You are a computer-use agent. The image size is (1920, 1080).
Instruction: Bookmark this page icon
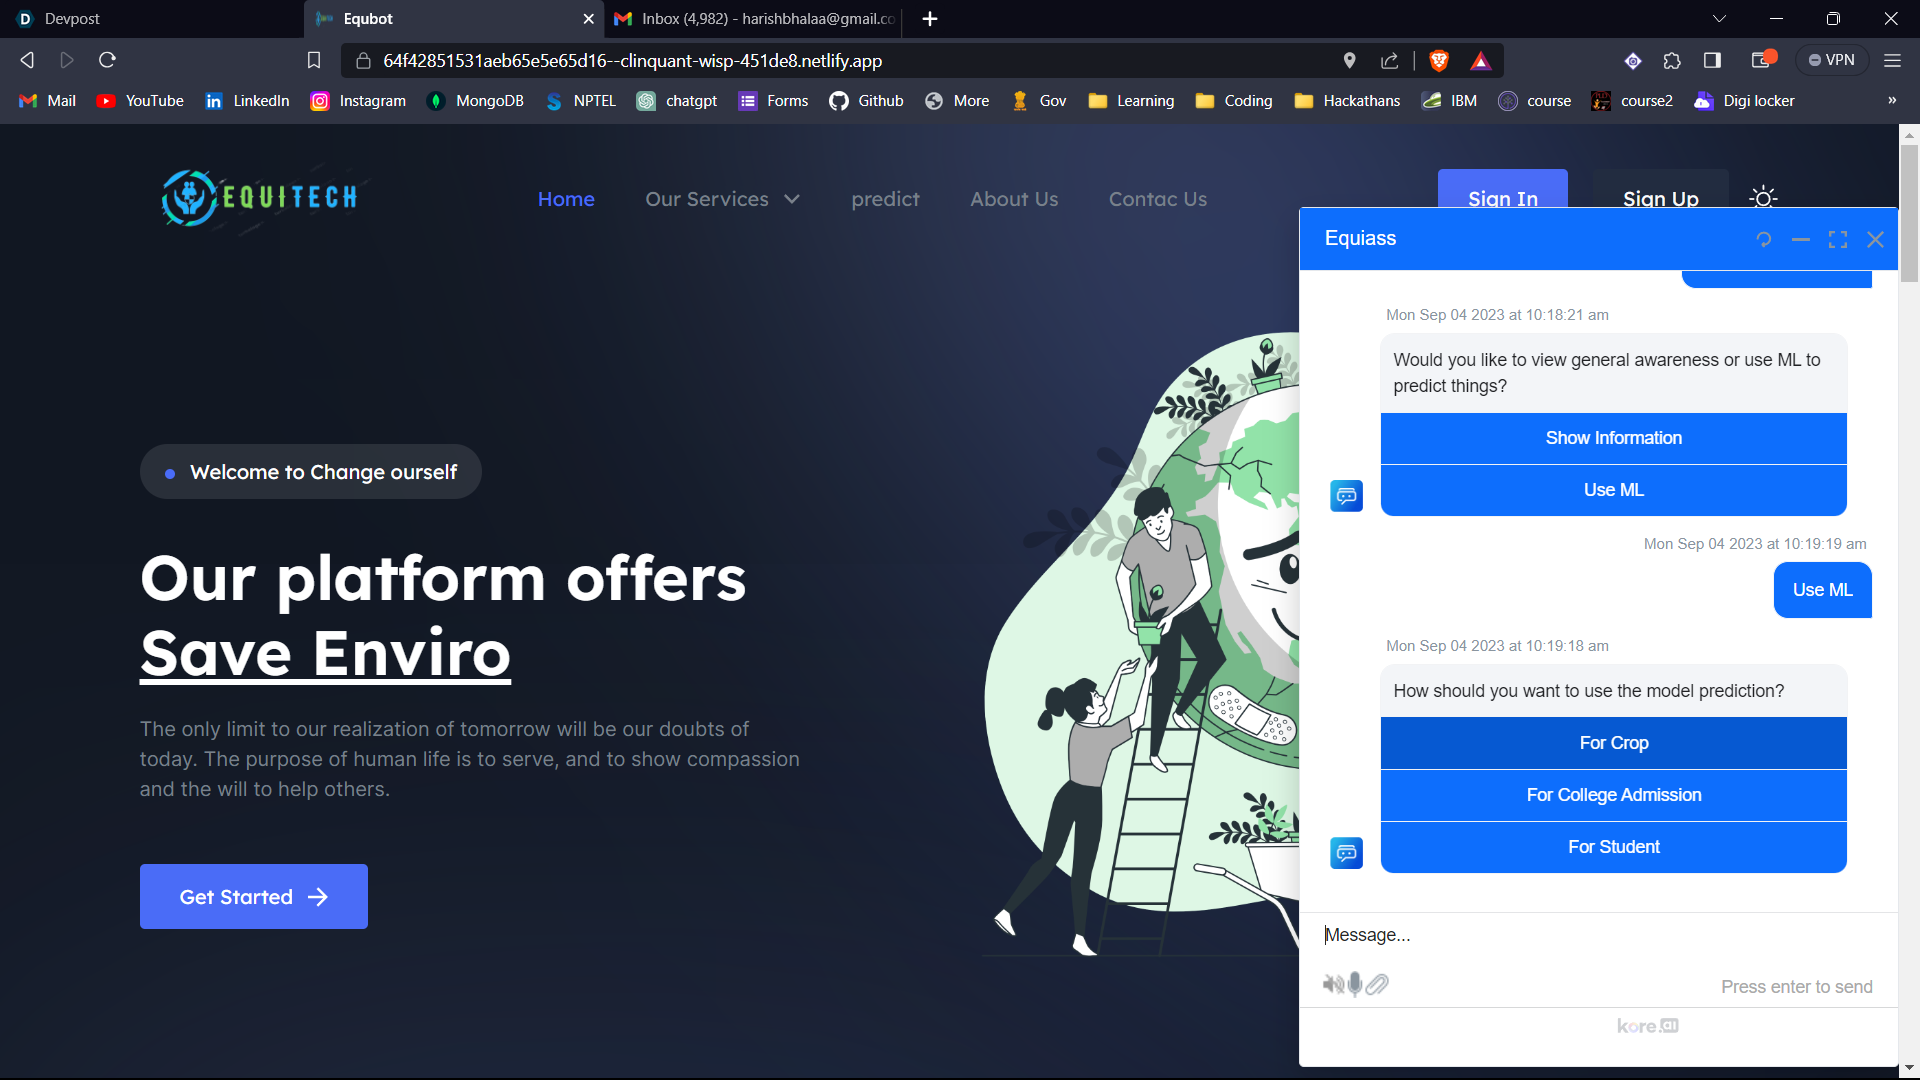314,61
